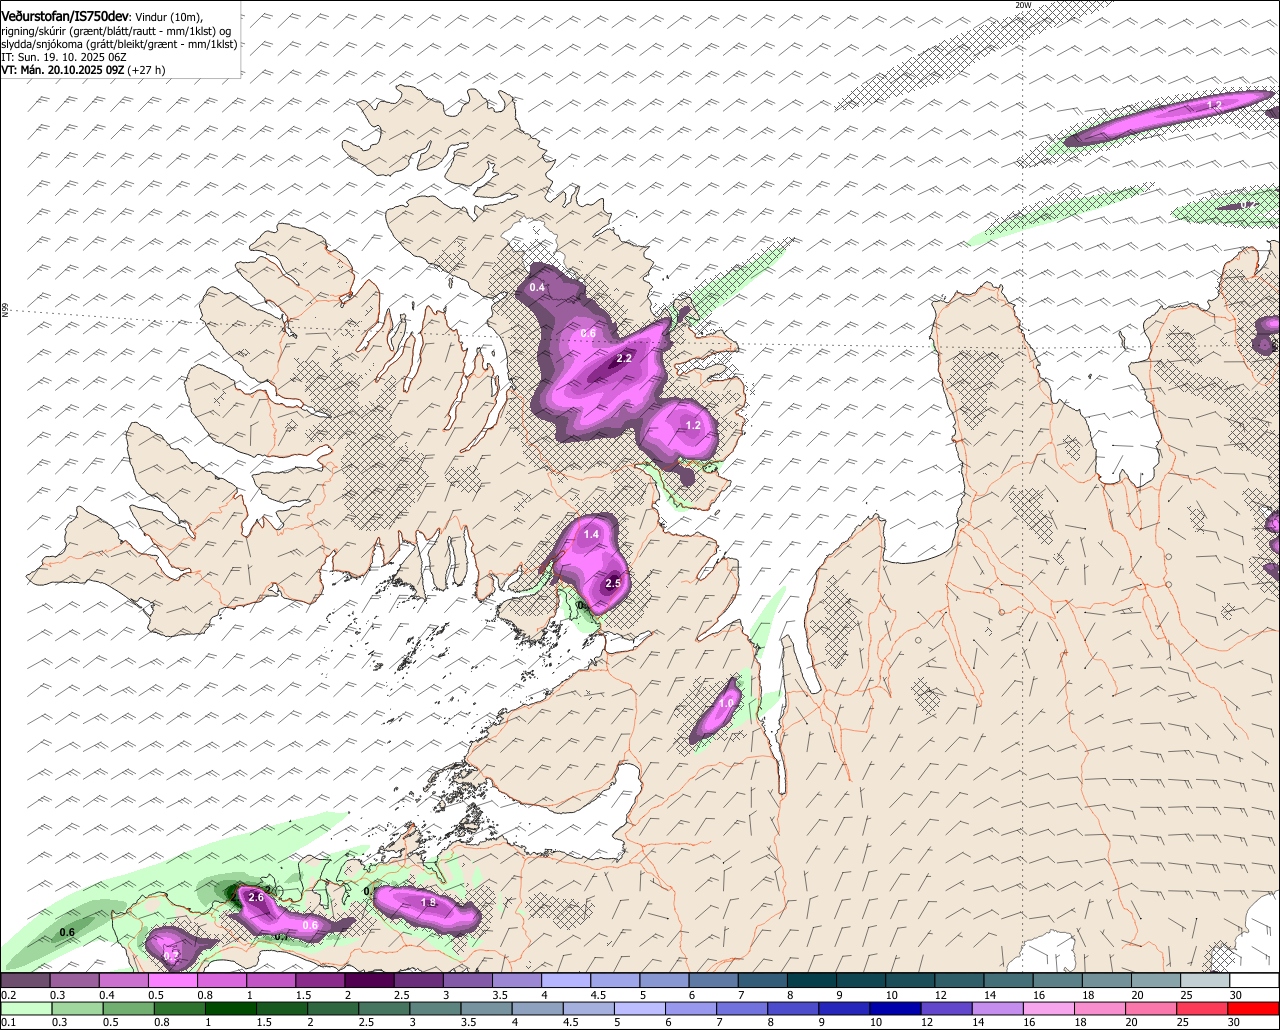Click the 0.4 label on the snow scale
The width and height of the screenshot is (1280, 1030).
point(106,996)
